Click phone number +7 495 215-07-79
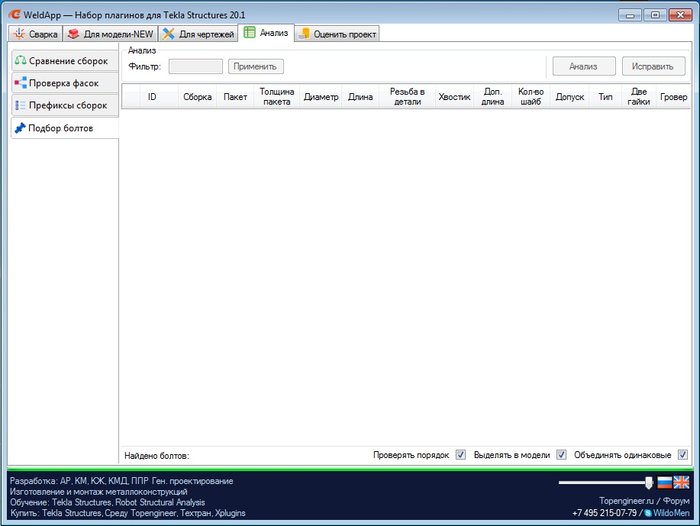 point(604,513)
